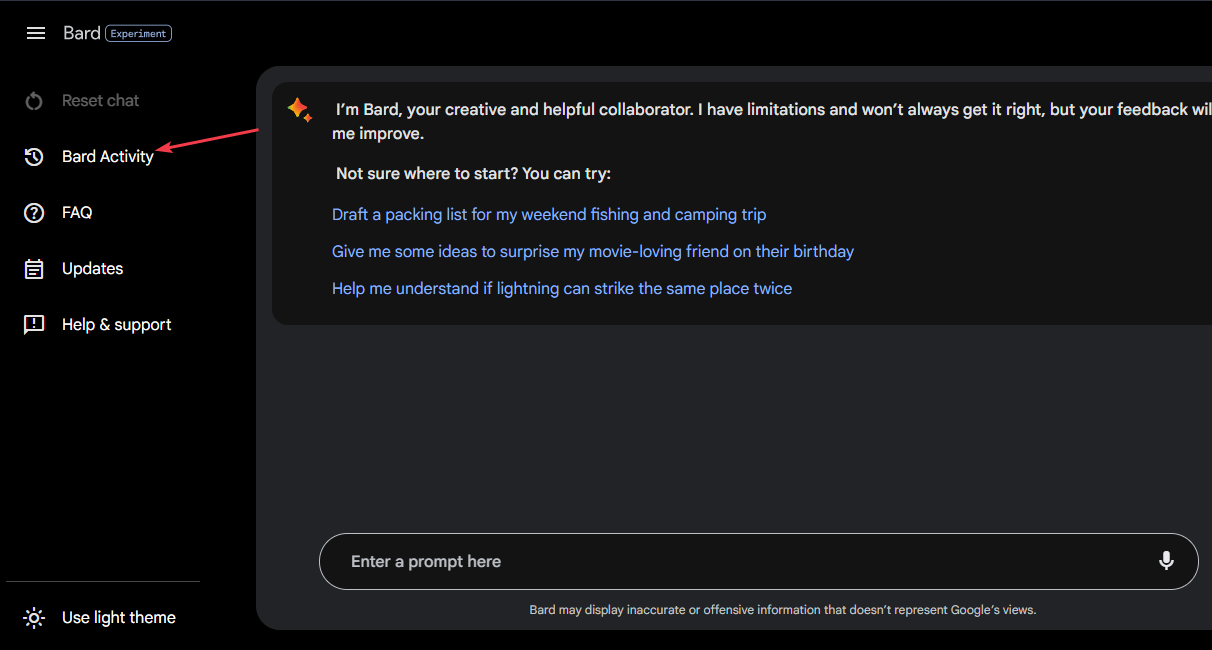Select Updates in the sidebar
Screen dimensions: 1212x650
click(x=93, y=269)
